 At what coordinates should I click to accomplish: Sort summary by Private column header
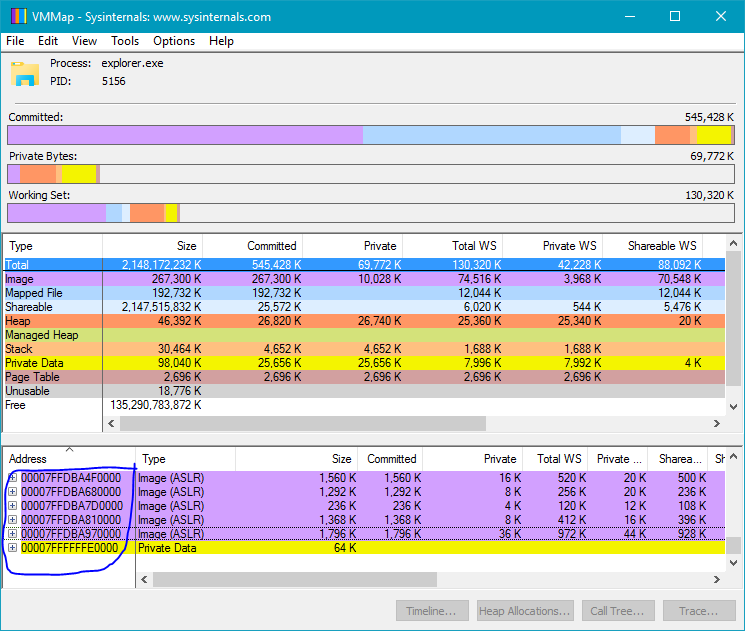353,246
